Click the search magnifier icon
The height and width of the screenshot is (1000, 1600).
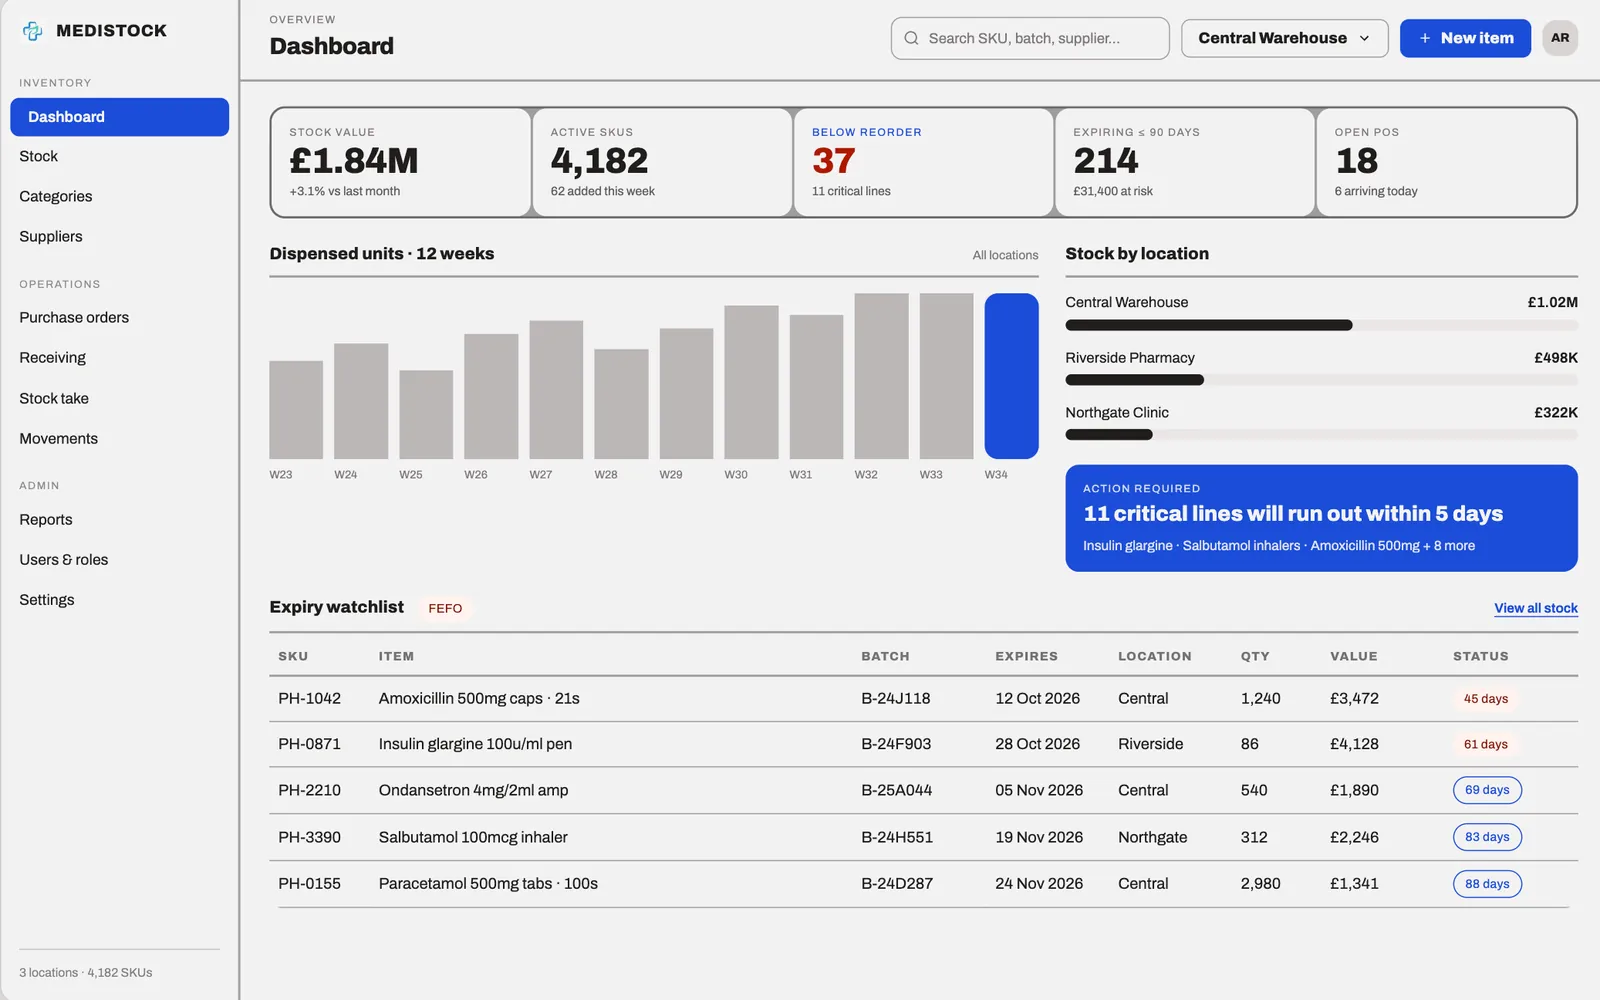911,38
